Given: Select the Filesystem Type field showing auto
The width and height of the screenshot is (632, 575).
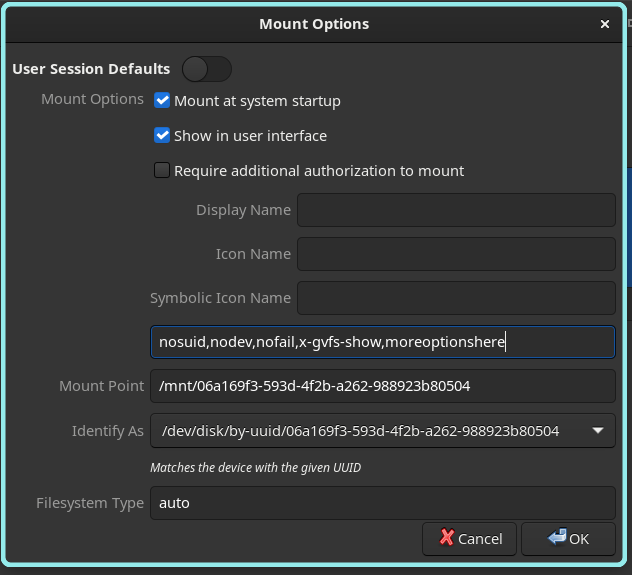Looking at the screenshot, I should pos(383,503).
